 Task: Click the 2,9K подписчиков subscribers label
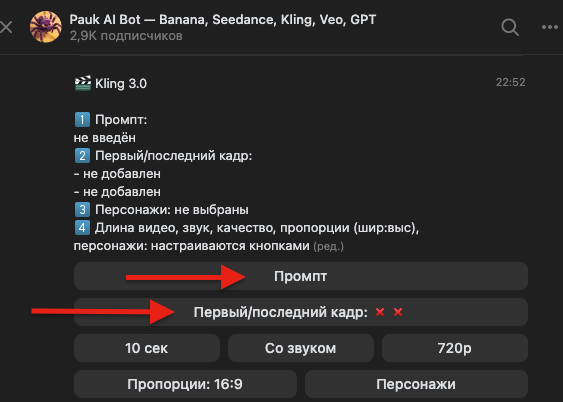click(126, 36)
